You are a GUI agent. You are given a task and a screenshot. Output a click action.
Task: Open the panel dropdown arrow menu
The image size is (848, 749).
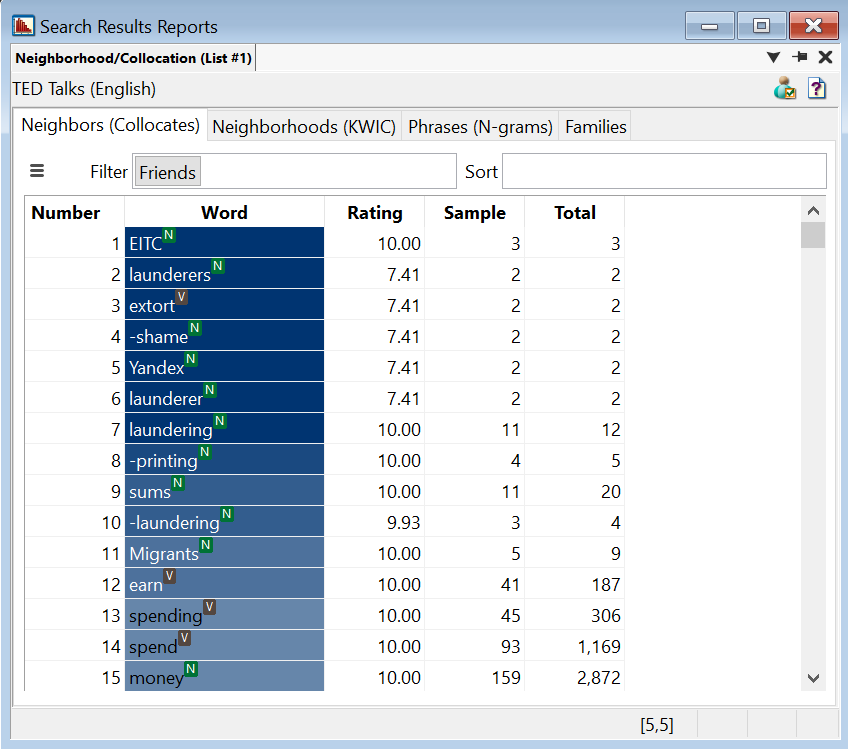pos(773,58)
